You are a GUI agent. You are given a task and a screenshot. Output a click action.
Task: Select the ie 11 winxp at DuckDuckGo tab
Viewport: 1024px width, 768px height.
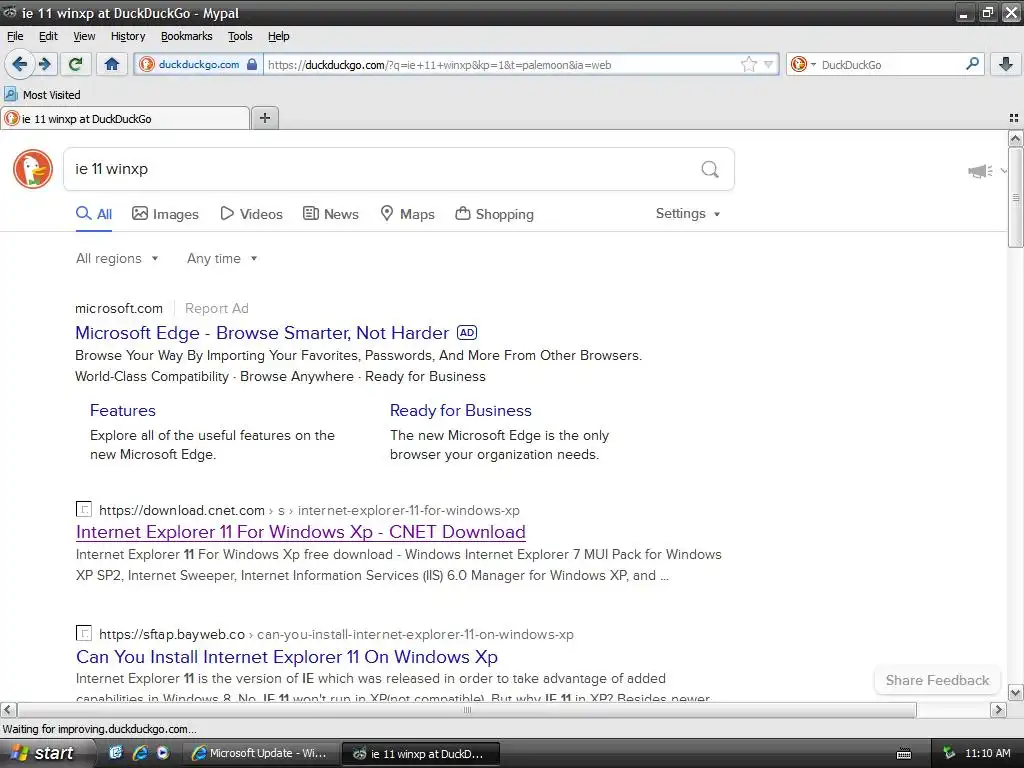[125, 118]
